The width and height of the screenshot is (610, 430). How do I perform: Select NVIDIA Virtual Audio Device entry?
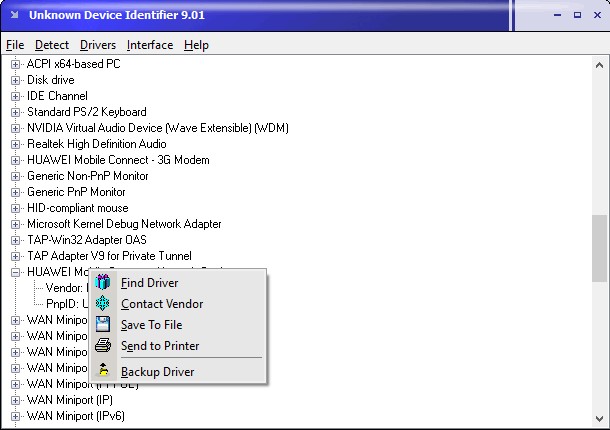(x=158, y=128)
